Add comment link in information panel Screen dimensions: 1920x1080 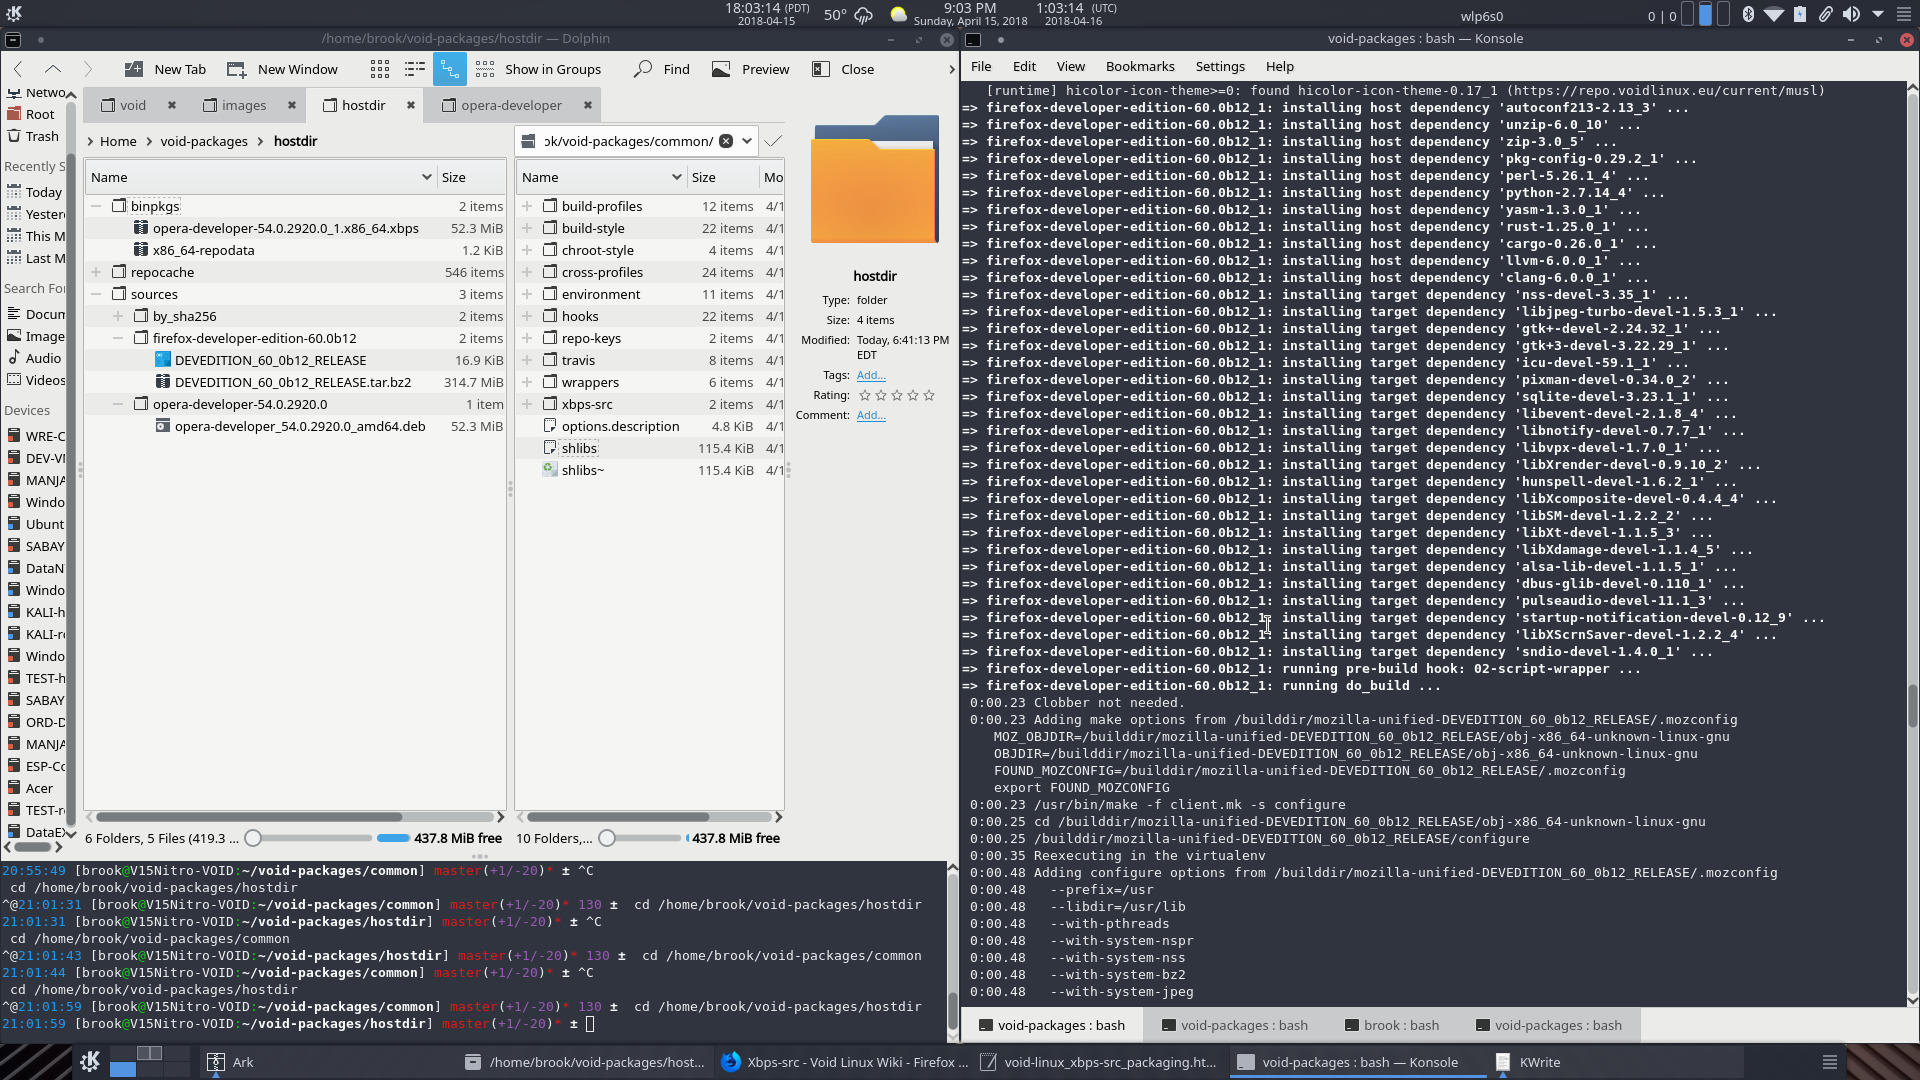pos(871,415)
